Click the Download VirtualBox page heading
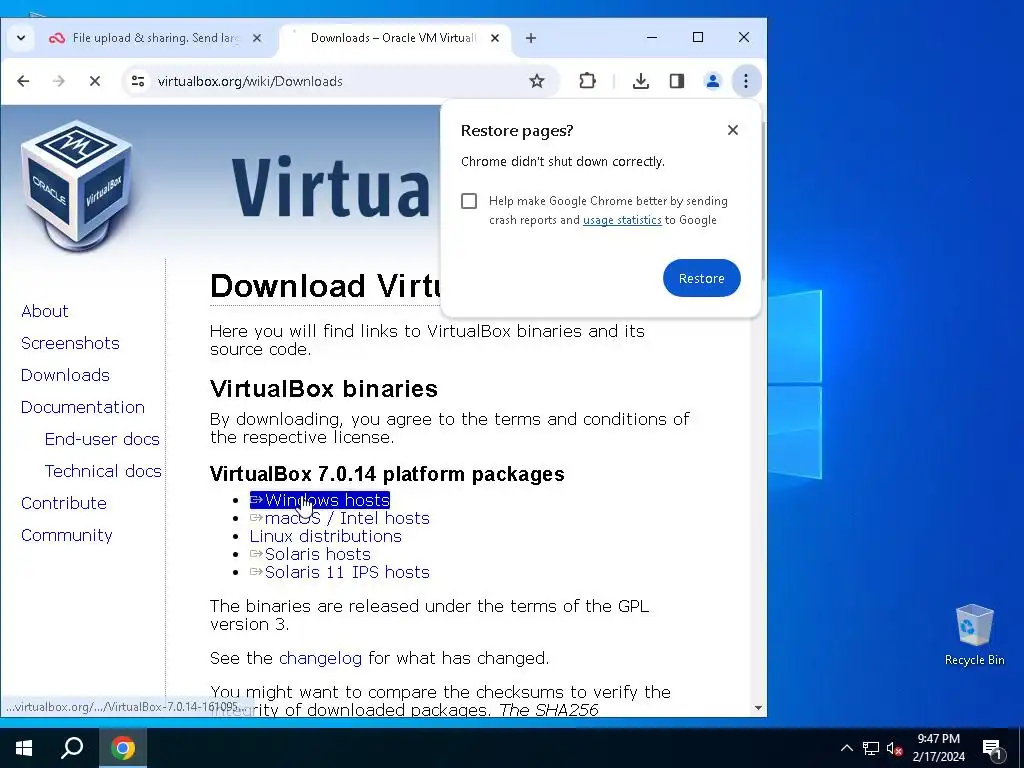 click(x=325, y=285)
